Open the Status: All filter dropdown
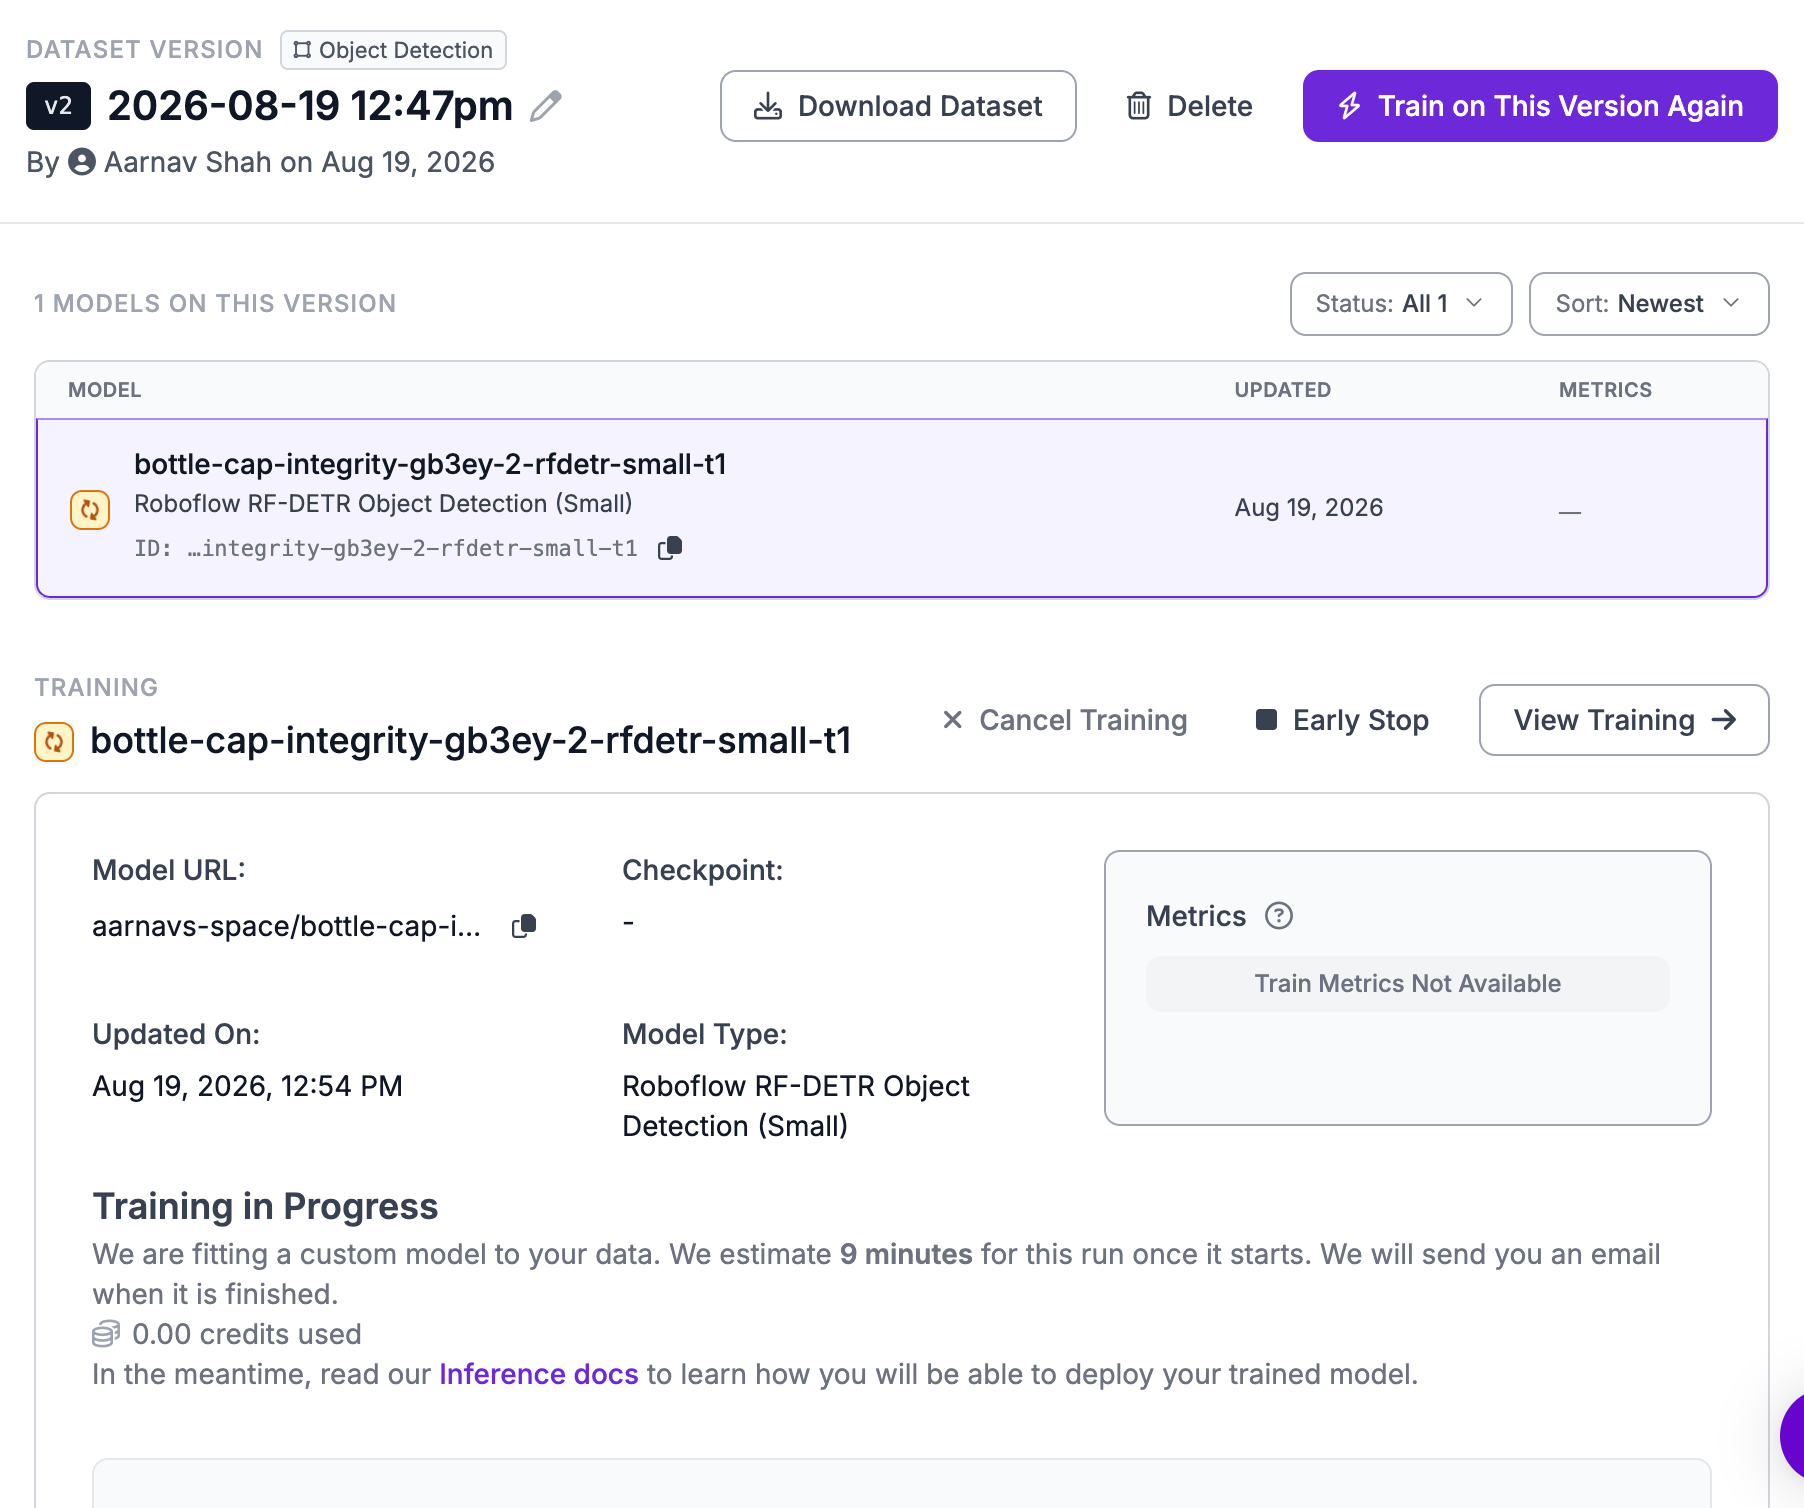1804x1508 pixels. point(1401,304)
